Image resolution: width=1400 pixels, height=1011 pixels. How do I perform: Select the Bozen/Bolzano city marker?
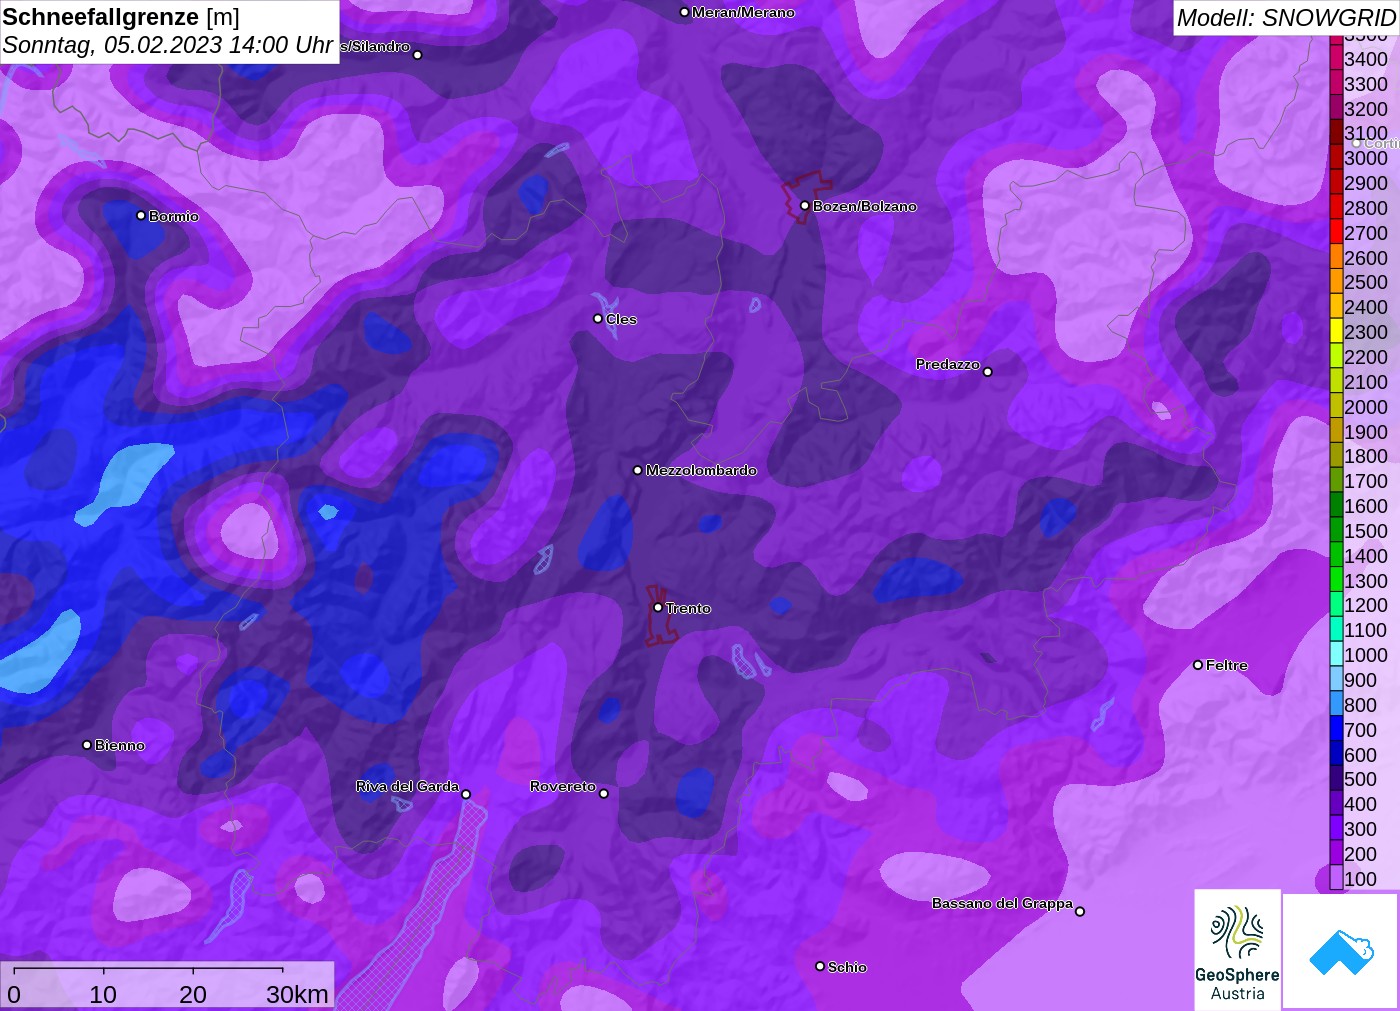[x=805, y=205]
